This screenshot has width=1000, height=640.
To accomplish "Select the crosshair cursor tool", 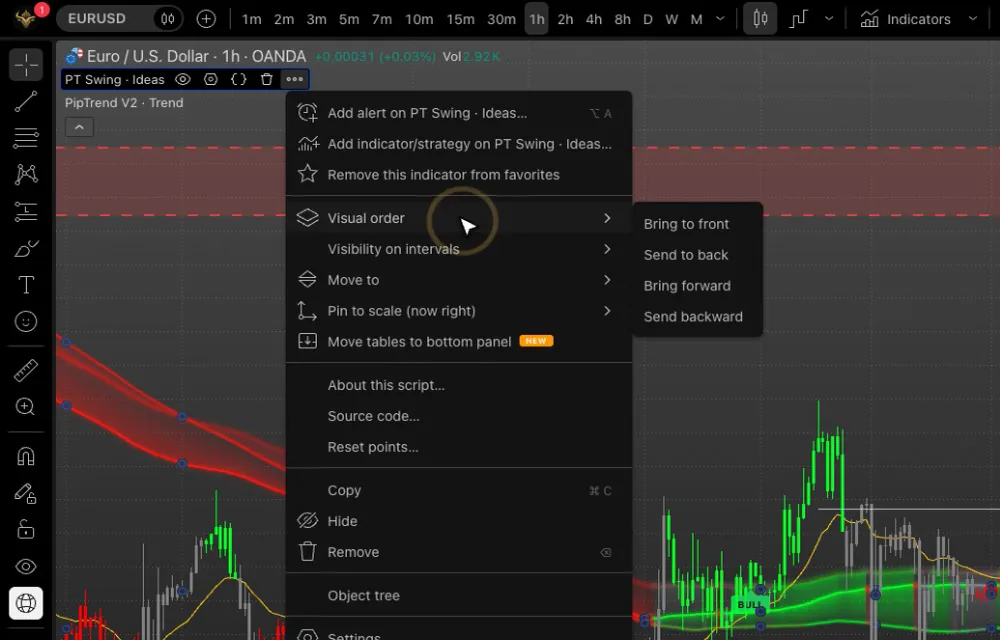I will point(26,64).
